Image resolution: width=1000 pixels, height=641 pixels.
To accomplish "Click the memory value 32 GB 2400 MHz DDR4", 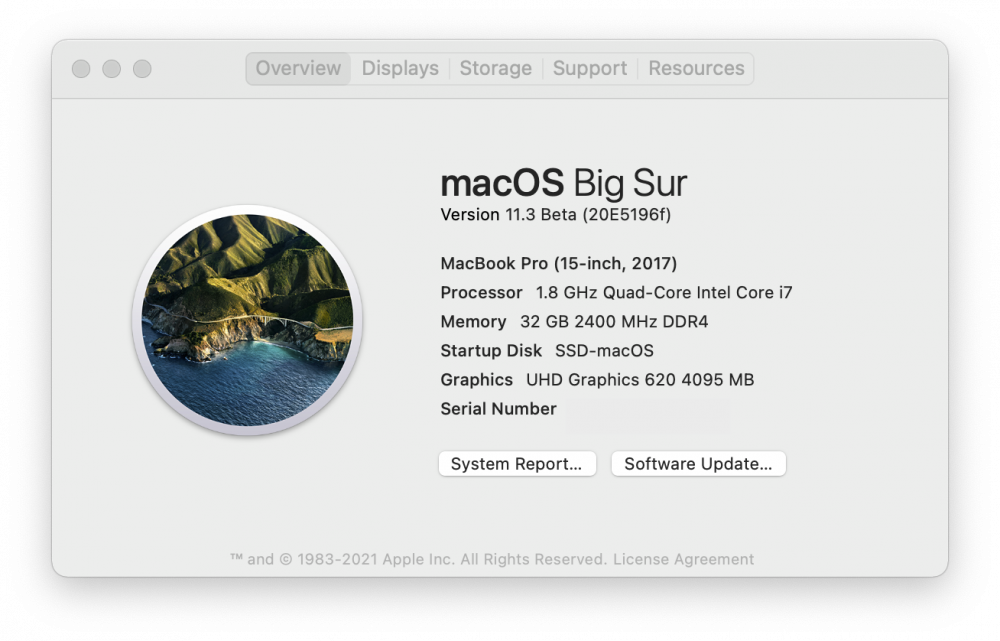I will tap(614, 321).
